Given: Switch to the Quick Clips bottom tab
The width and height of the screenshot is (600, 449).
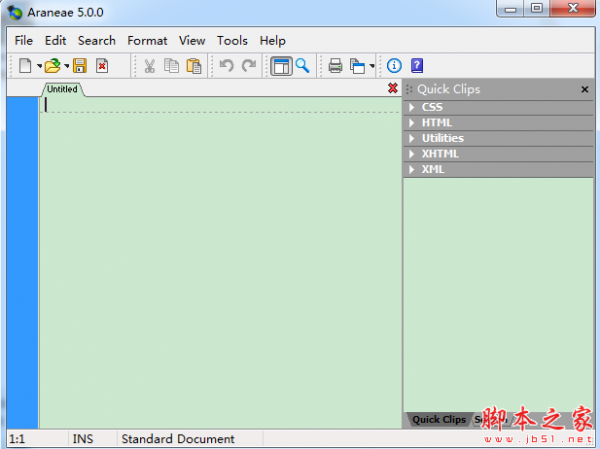Looking at the screenshot, I should (x=439, y=420).
